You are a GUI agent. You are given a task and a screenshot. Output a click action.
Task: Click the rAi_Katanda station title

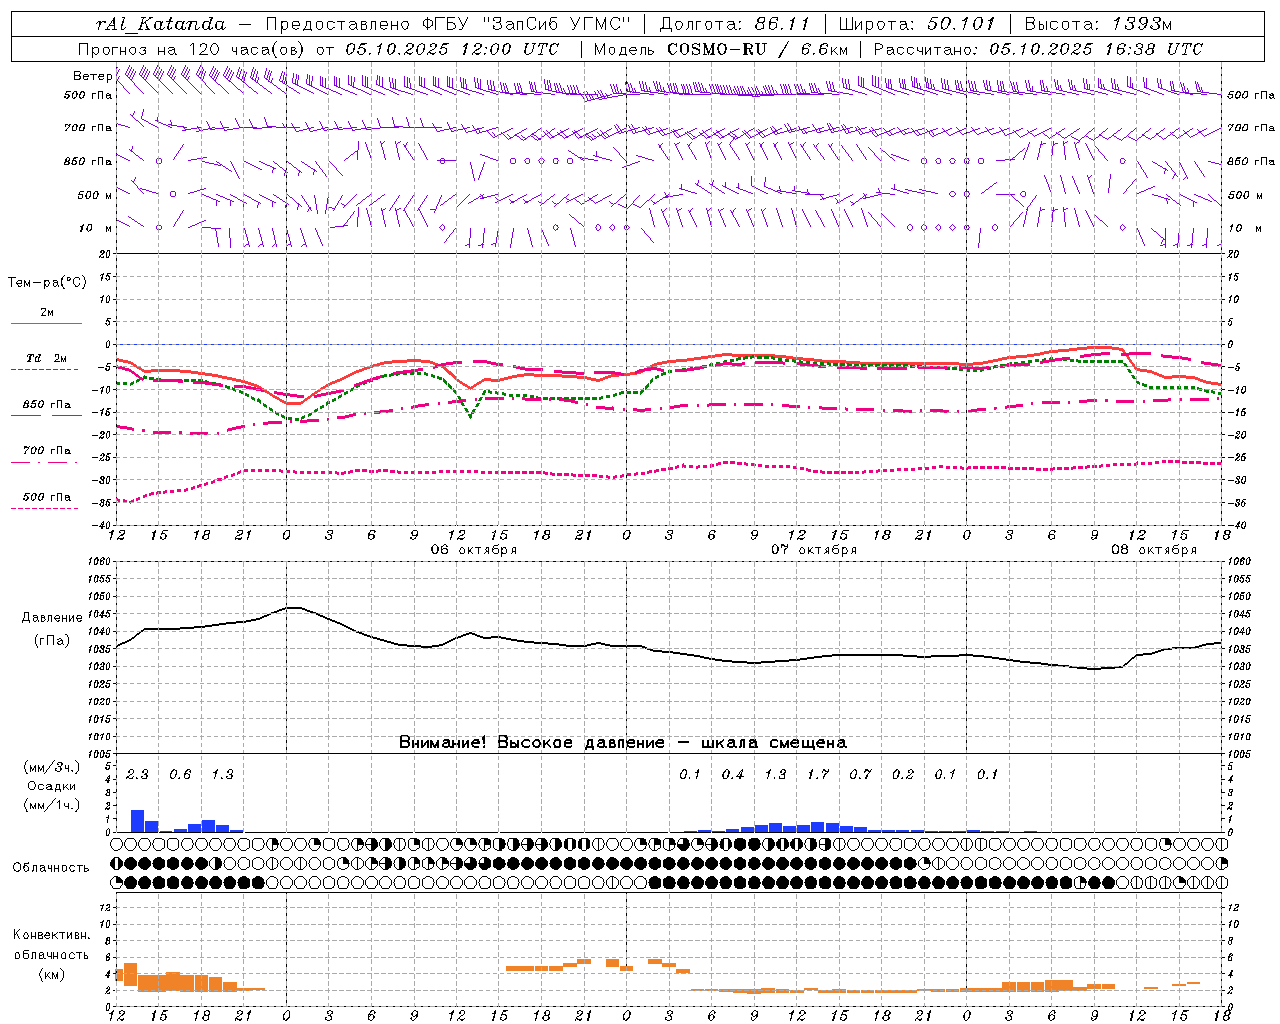[x=161, y=24]
